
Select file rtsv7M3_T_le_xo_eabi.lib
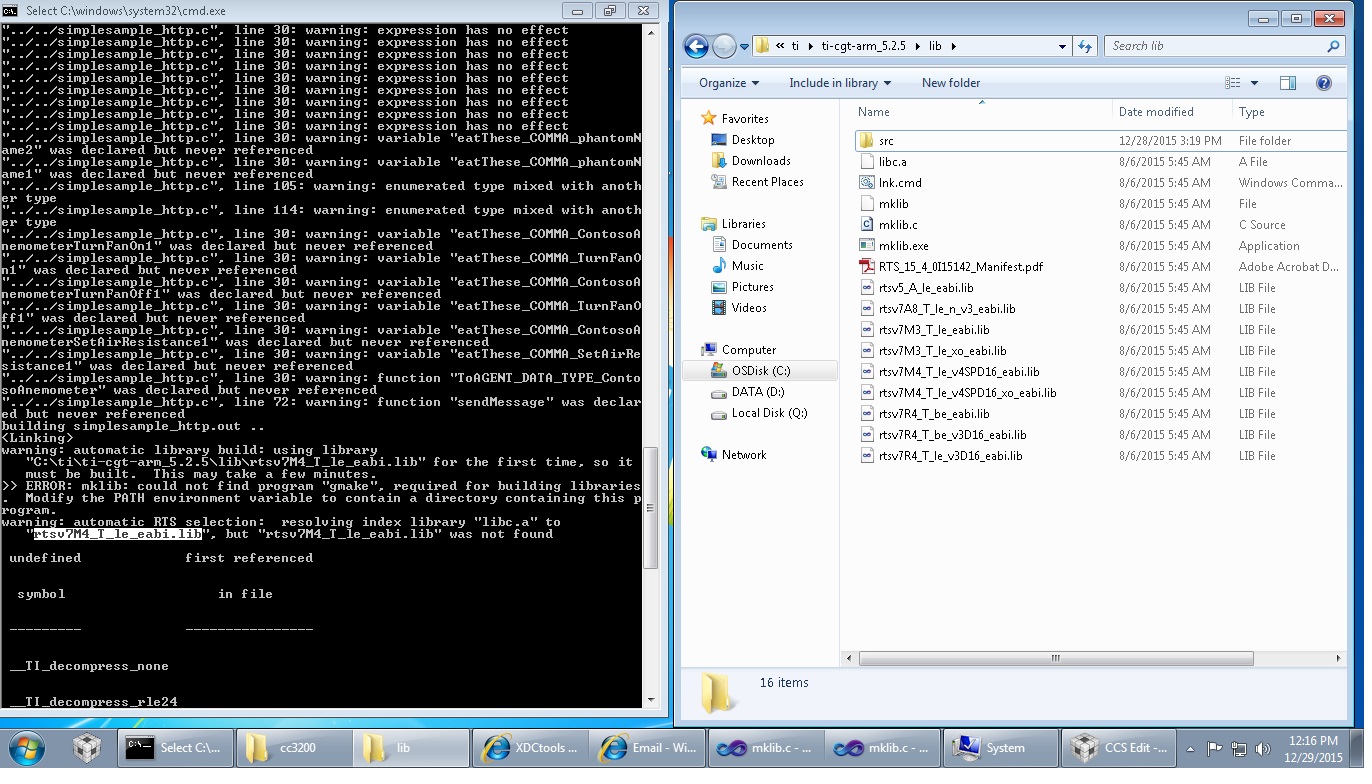942,351
